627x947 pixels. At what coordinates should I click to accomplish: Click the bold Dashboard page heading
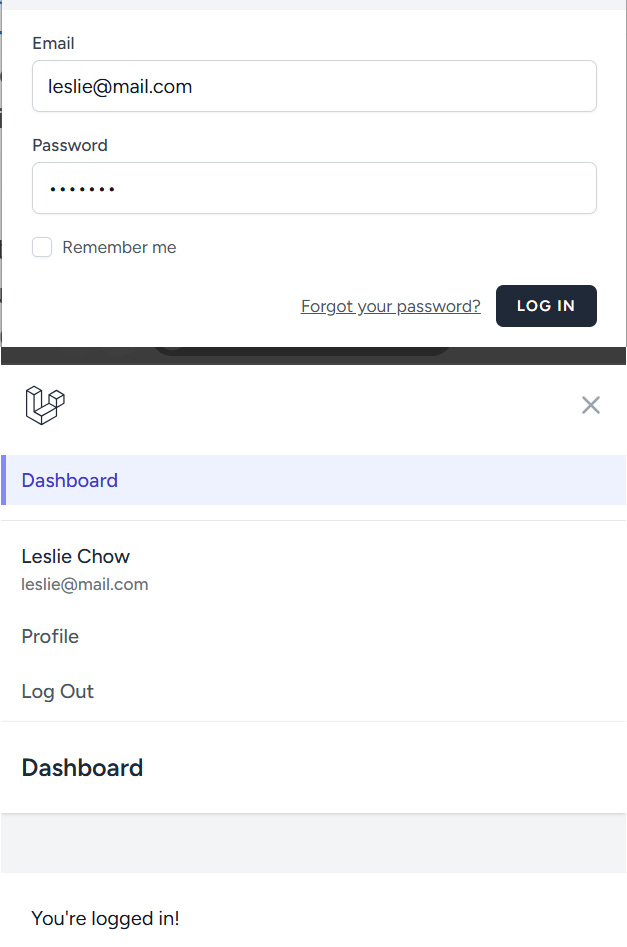point(82,768)
